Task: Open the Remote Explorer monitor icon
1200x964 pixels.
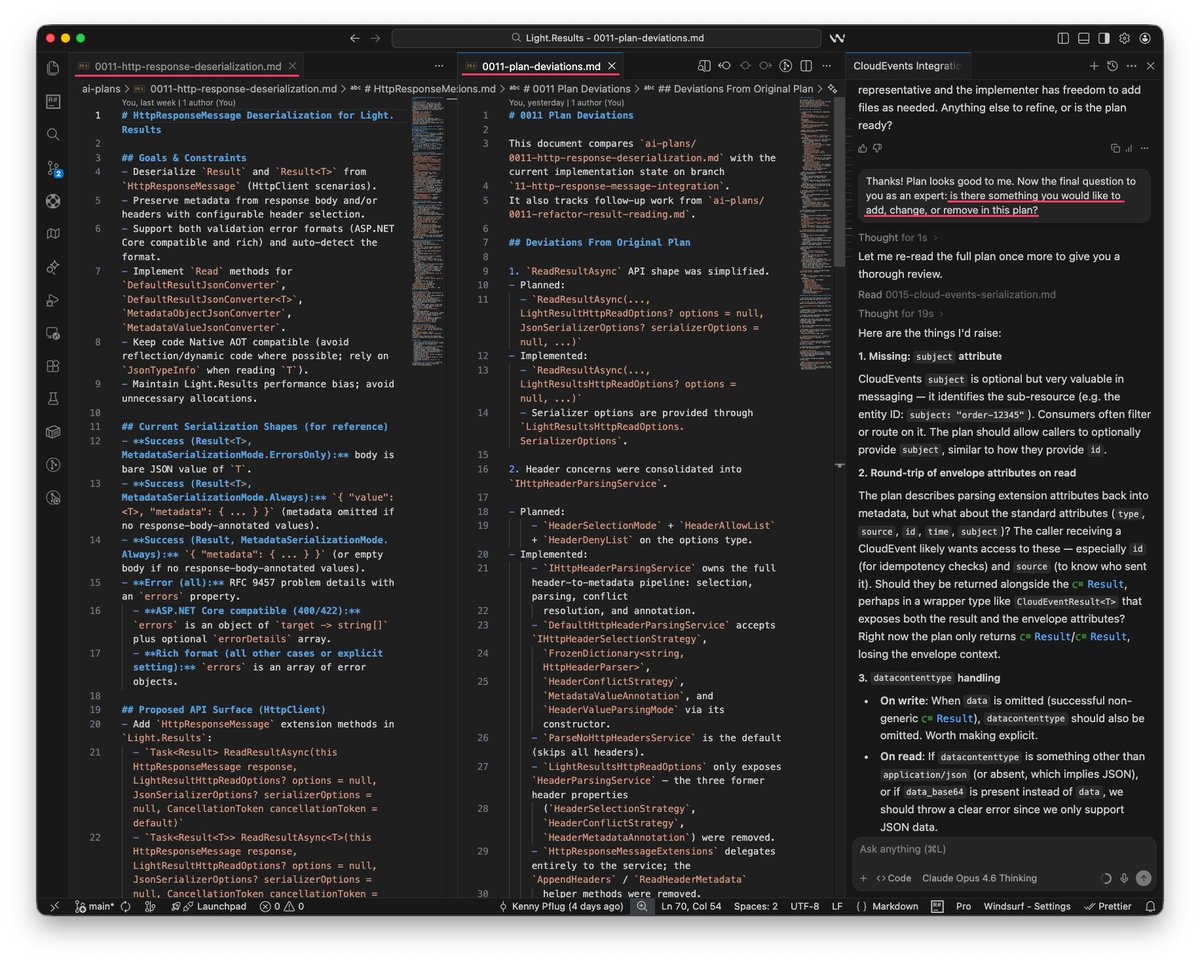Action: pyautogui.click(x=53, y=333)
